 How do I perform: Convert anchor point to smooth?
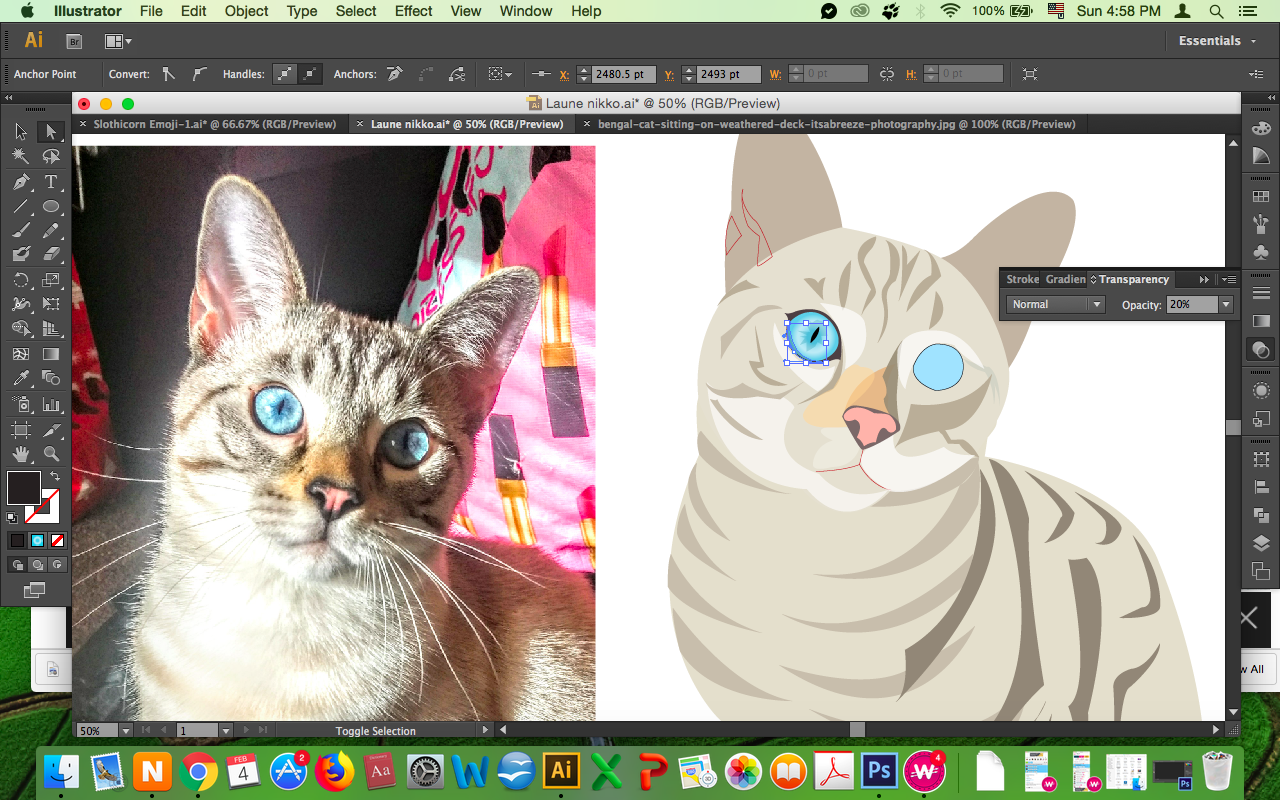tap(199, 74)
